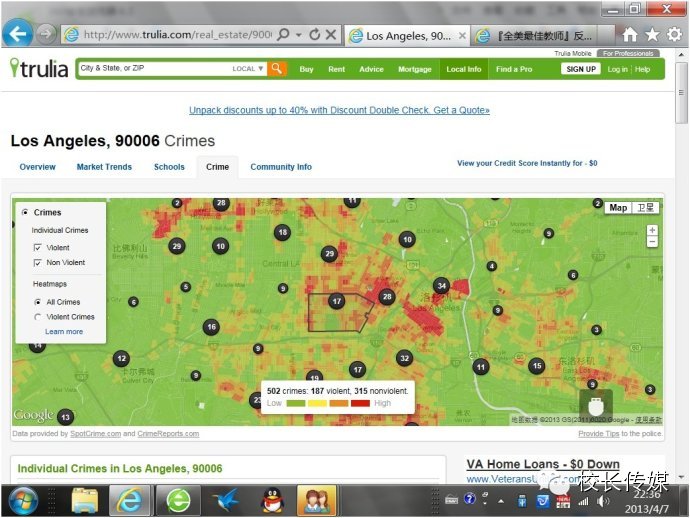Go back using the browser back arrow
The image size is (690, 518).
point(18,33)
